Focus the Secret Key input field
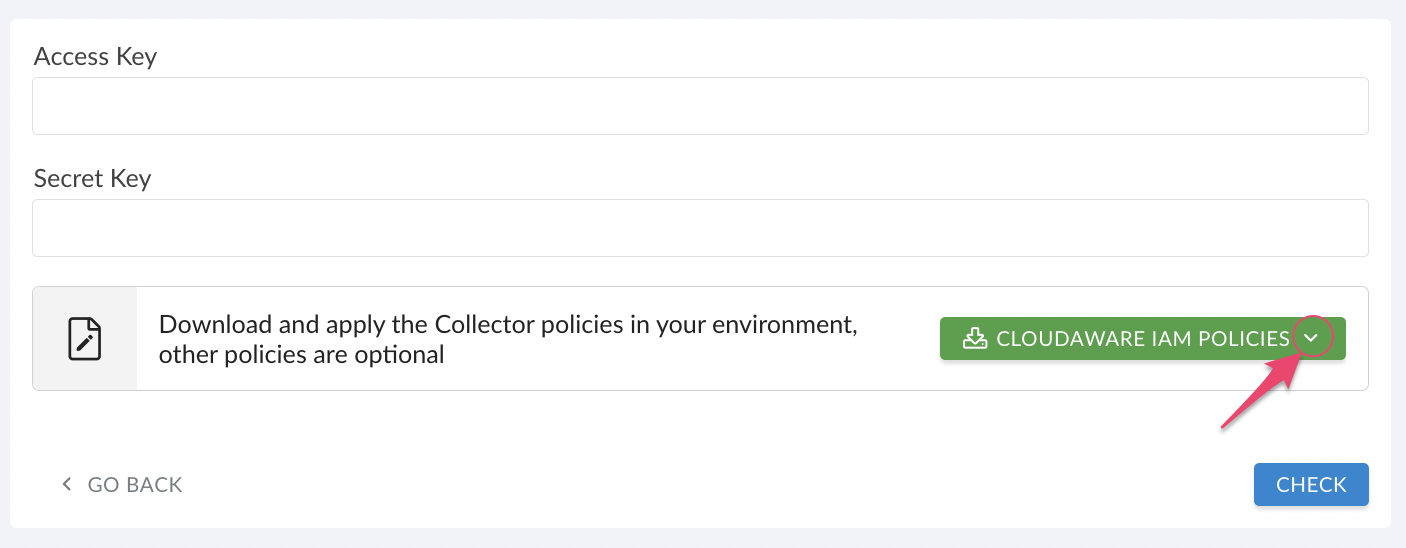 tap(700, 228)
